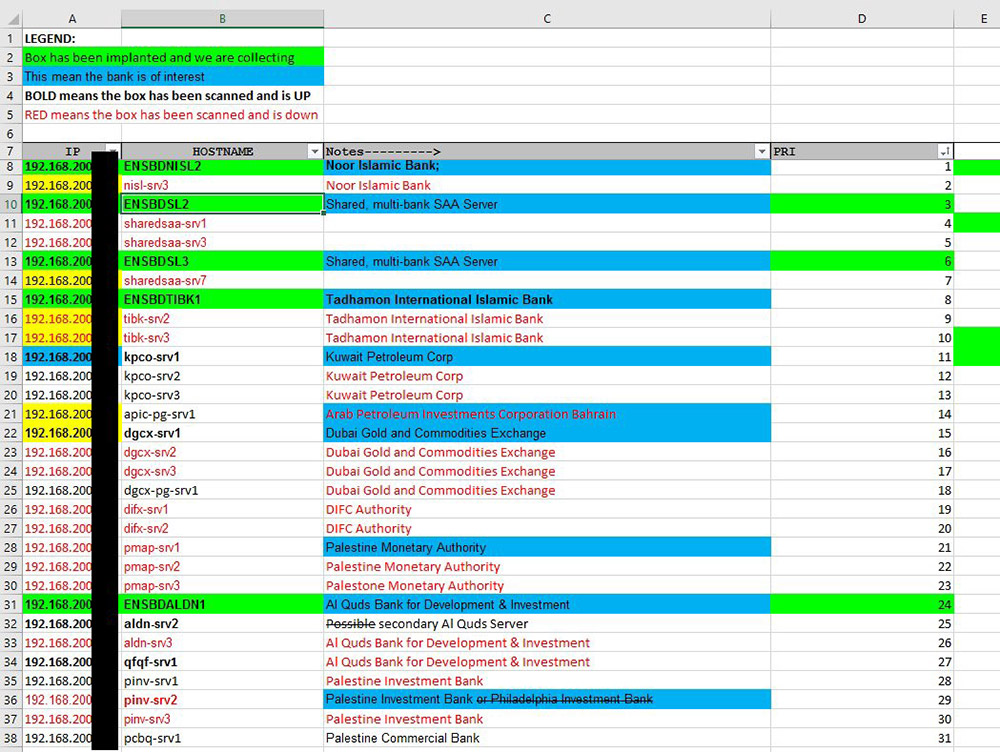
Task: Open the Notes column filter dropdown
Action: tap(761, 151)
